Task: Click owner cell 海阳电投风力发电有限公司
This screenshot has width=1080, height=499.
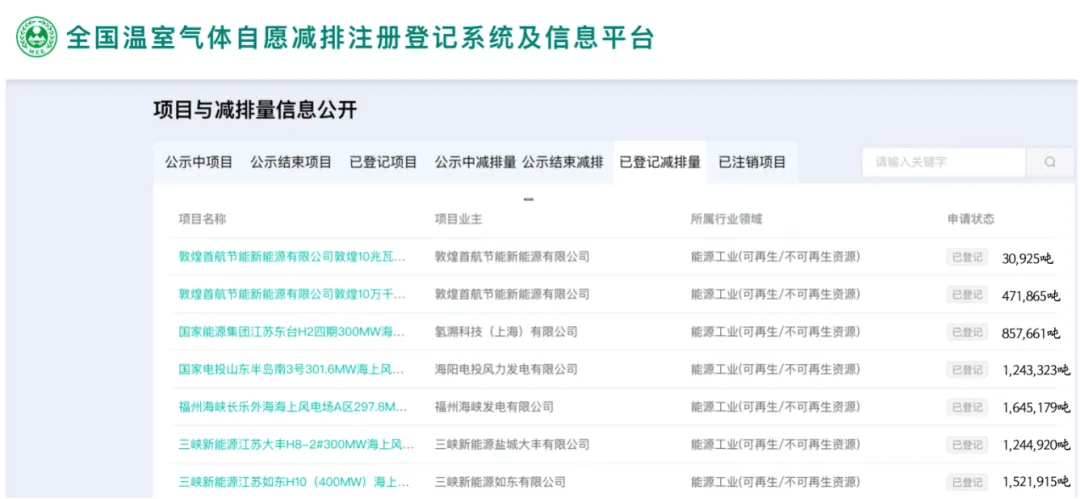Action: coord(506,369)
